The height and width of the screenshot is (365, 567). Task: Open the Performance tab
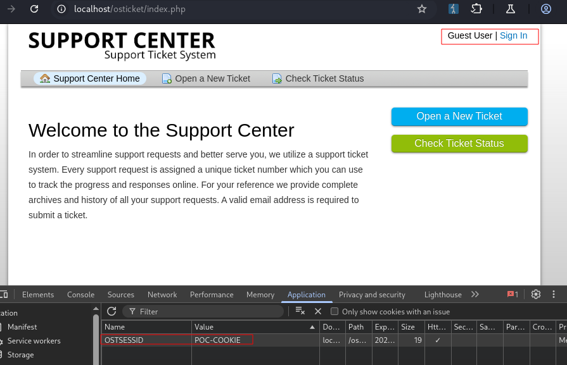(x=212, y=294)
